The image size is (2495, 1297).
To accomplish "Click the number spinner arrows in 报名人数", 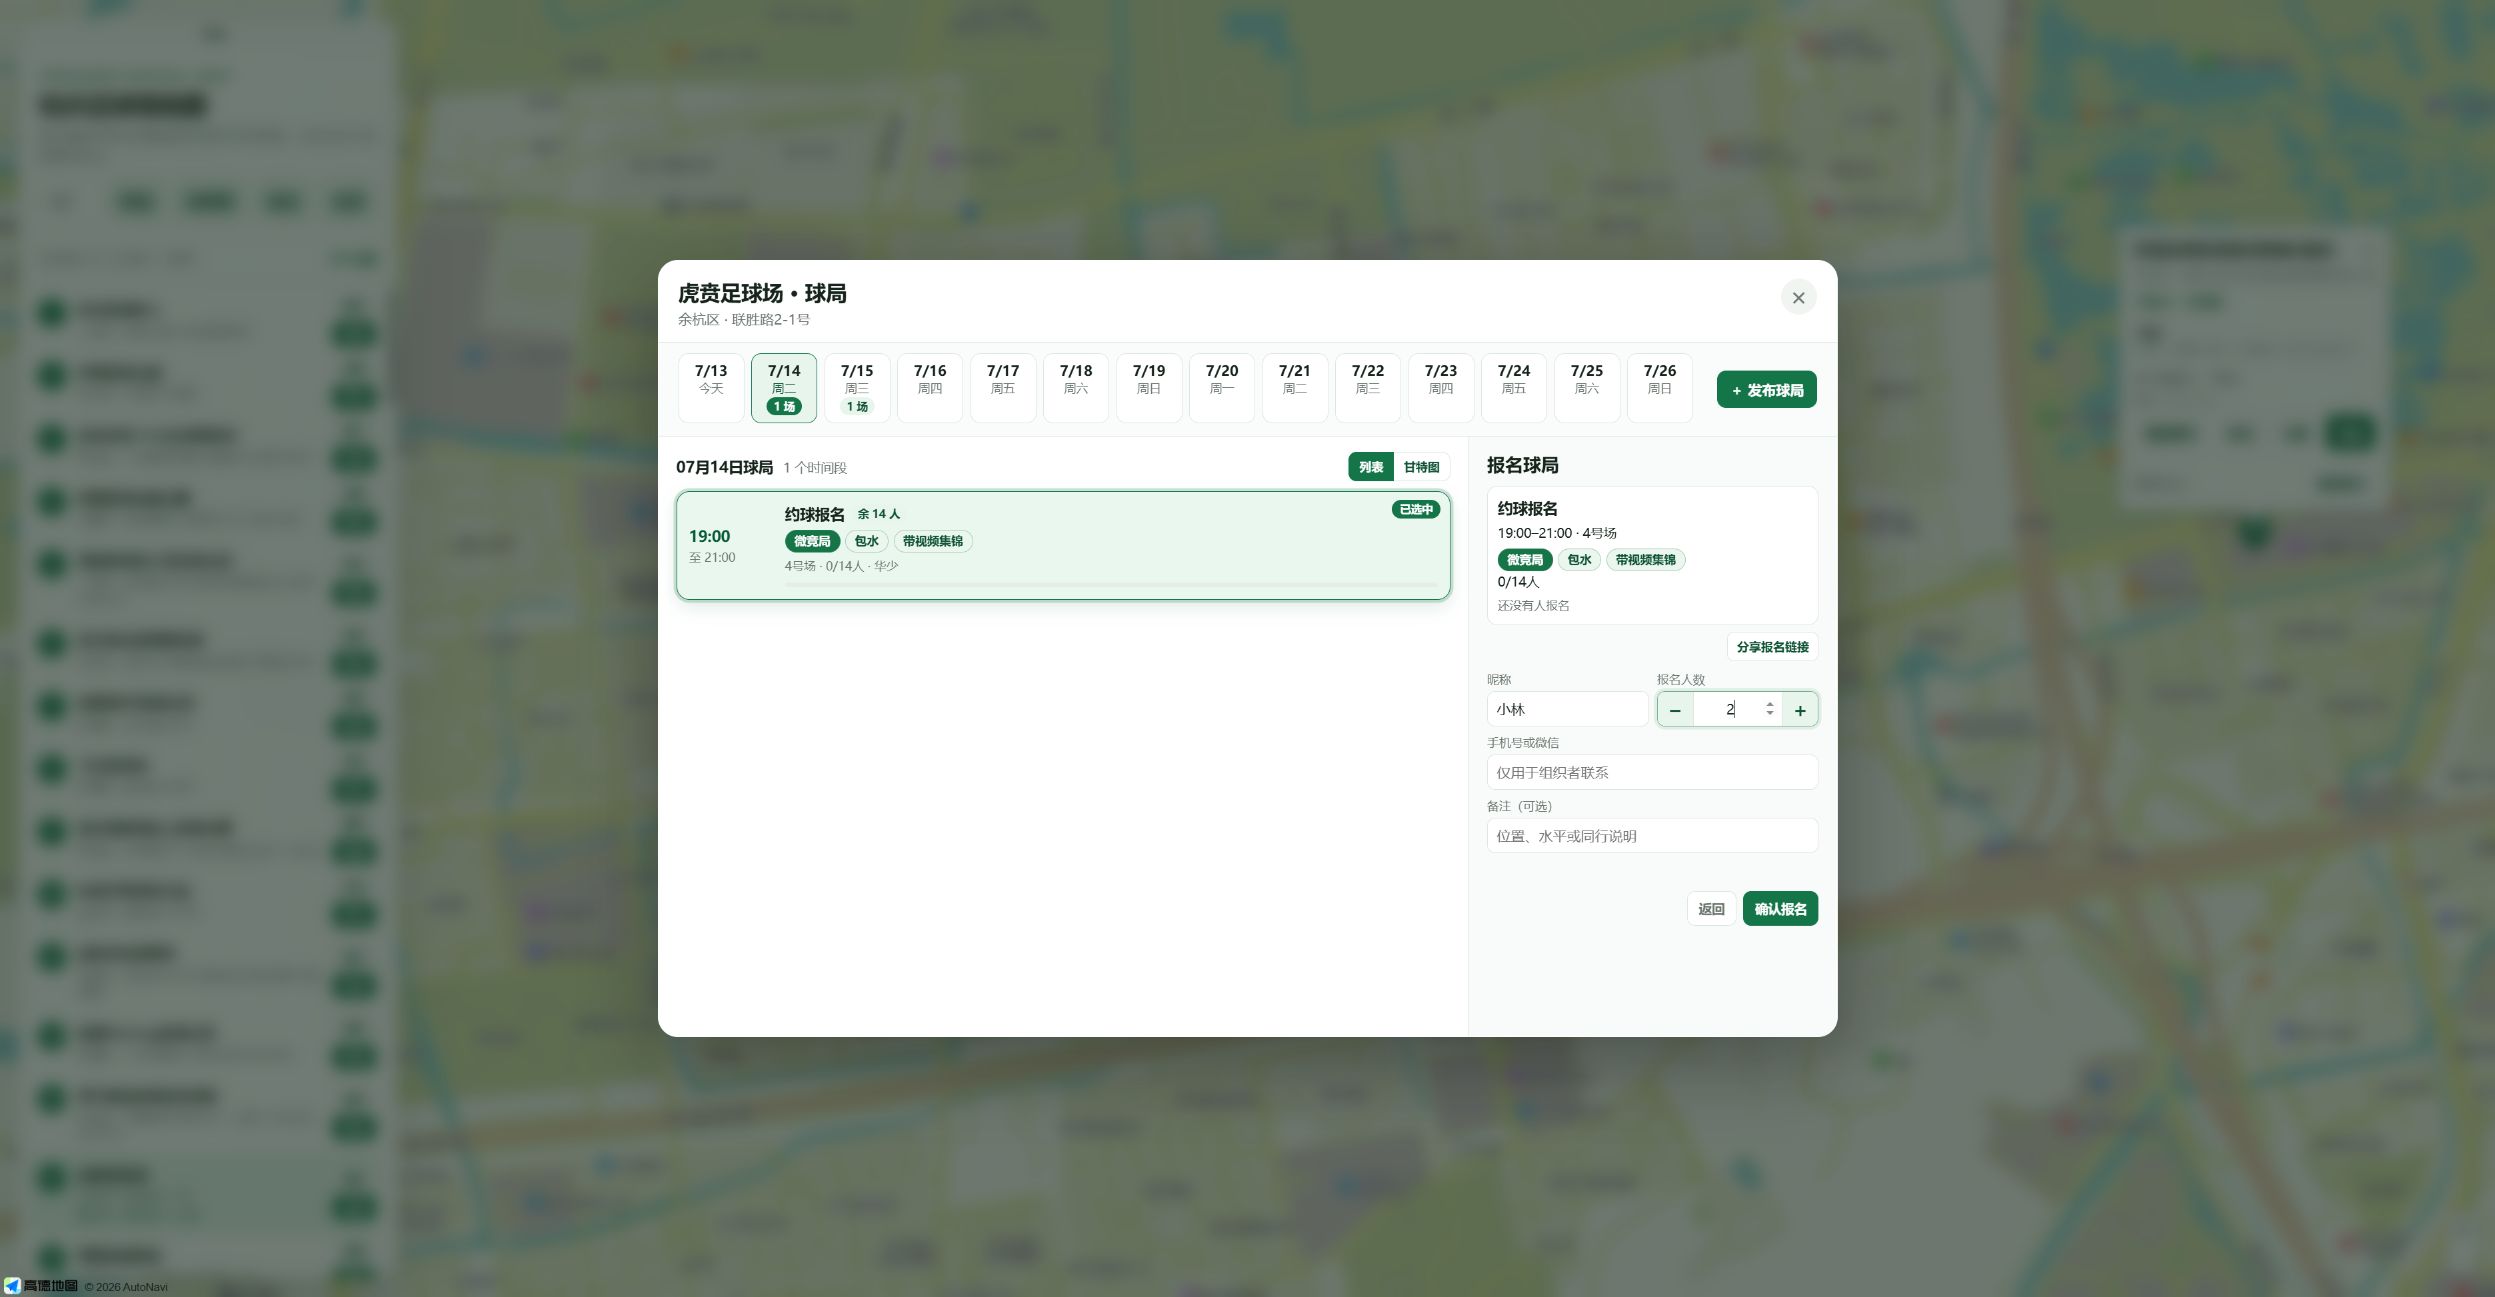I will click(x=1769, y=709).
